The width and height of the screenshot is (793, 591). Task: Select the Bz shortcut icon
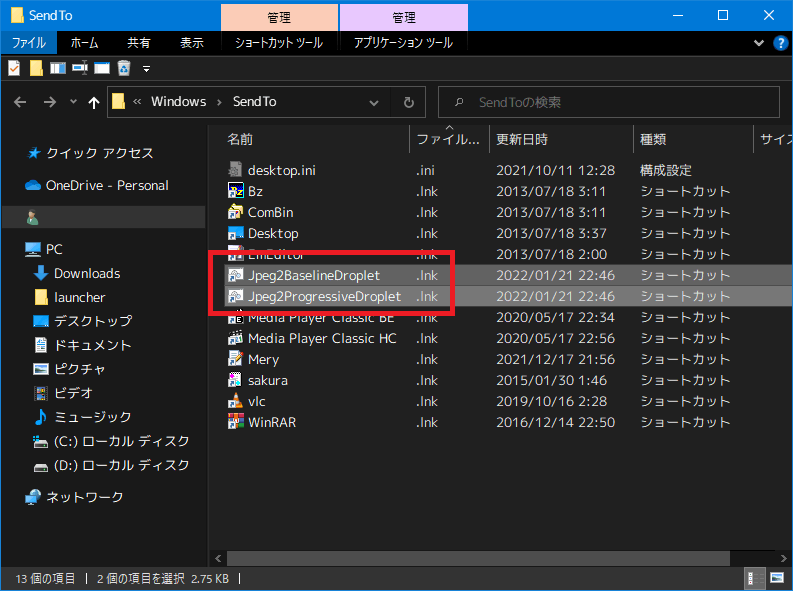coord(235,191)
